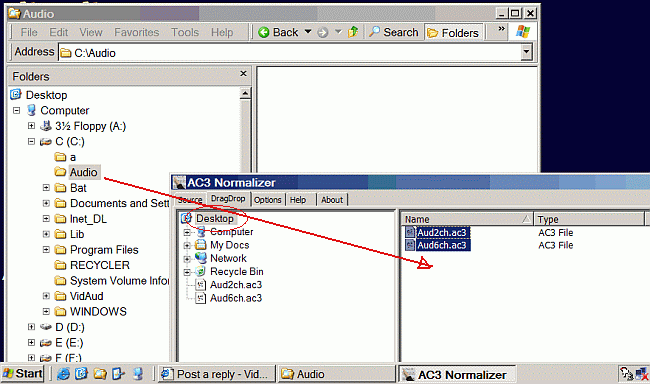
Task: Open the Search toolbar button
Action: (x=394, y=32)
